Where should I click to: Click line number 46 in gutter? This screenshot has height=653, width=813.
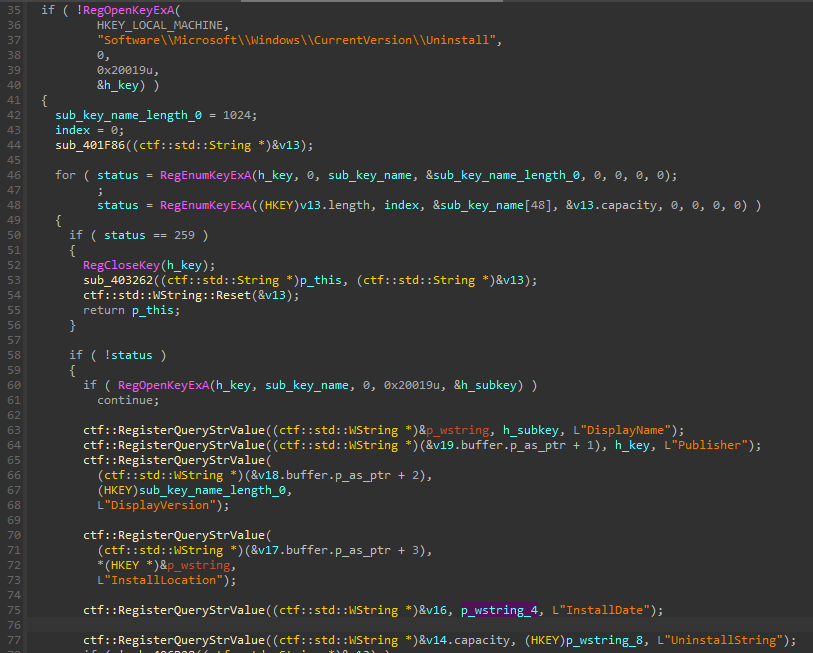coord(14,175)
